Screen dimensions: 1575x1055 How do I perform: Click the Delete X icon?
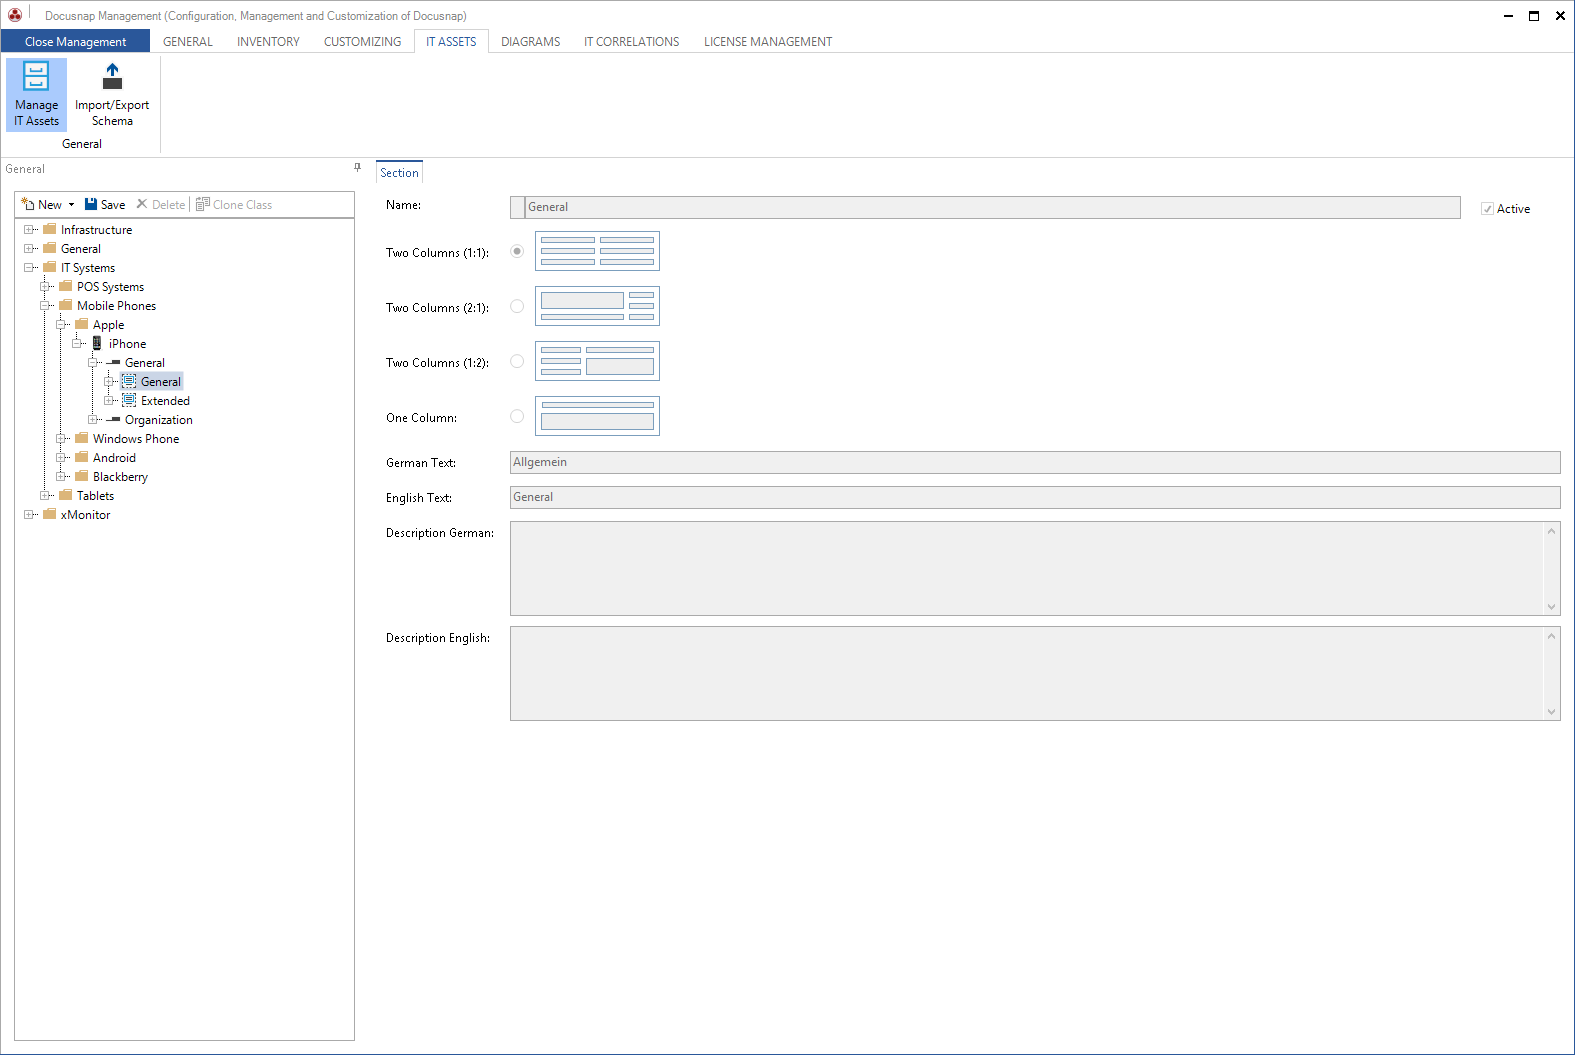pos(142,204)
